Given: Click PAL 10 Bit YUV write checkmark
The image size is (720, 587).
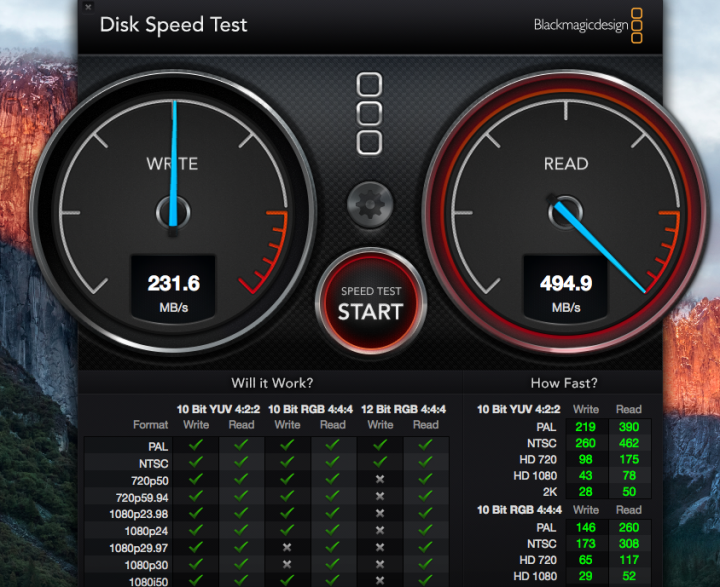Looking at the screenshot, I should pos(196,445).
